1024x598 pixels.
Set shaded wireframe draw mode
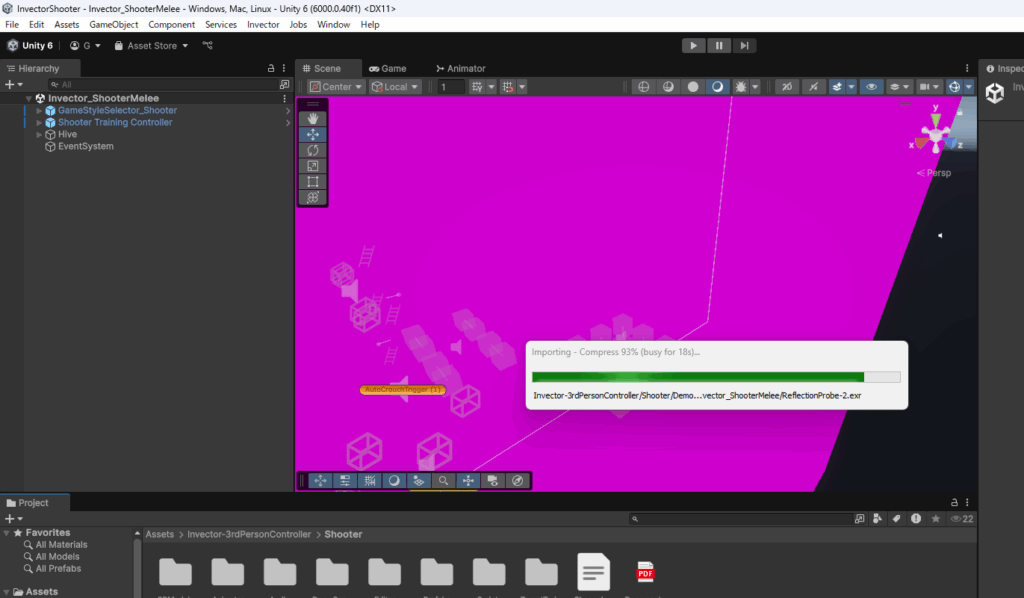[668, 87]
